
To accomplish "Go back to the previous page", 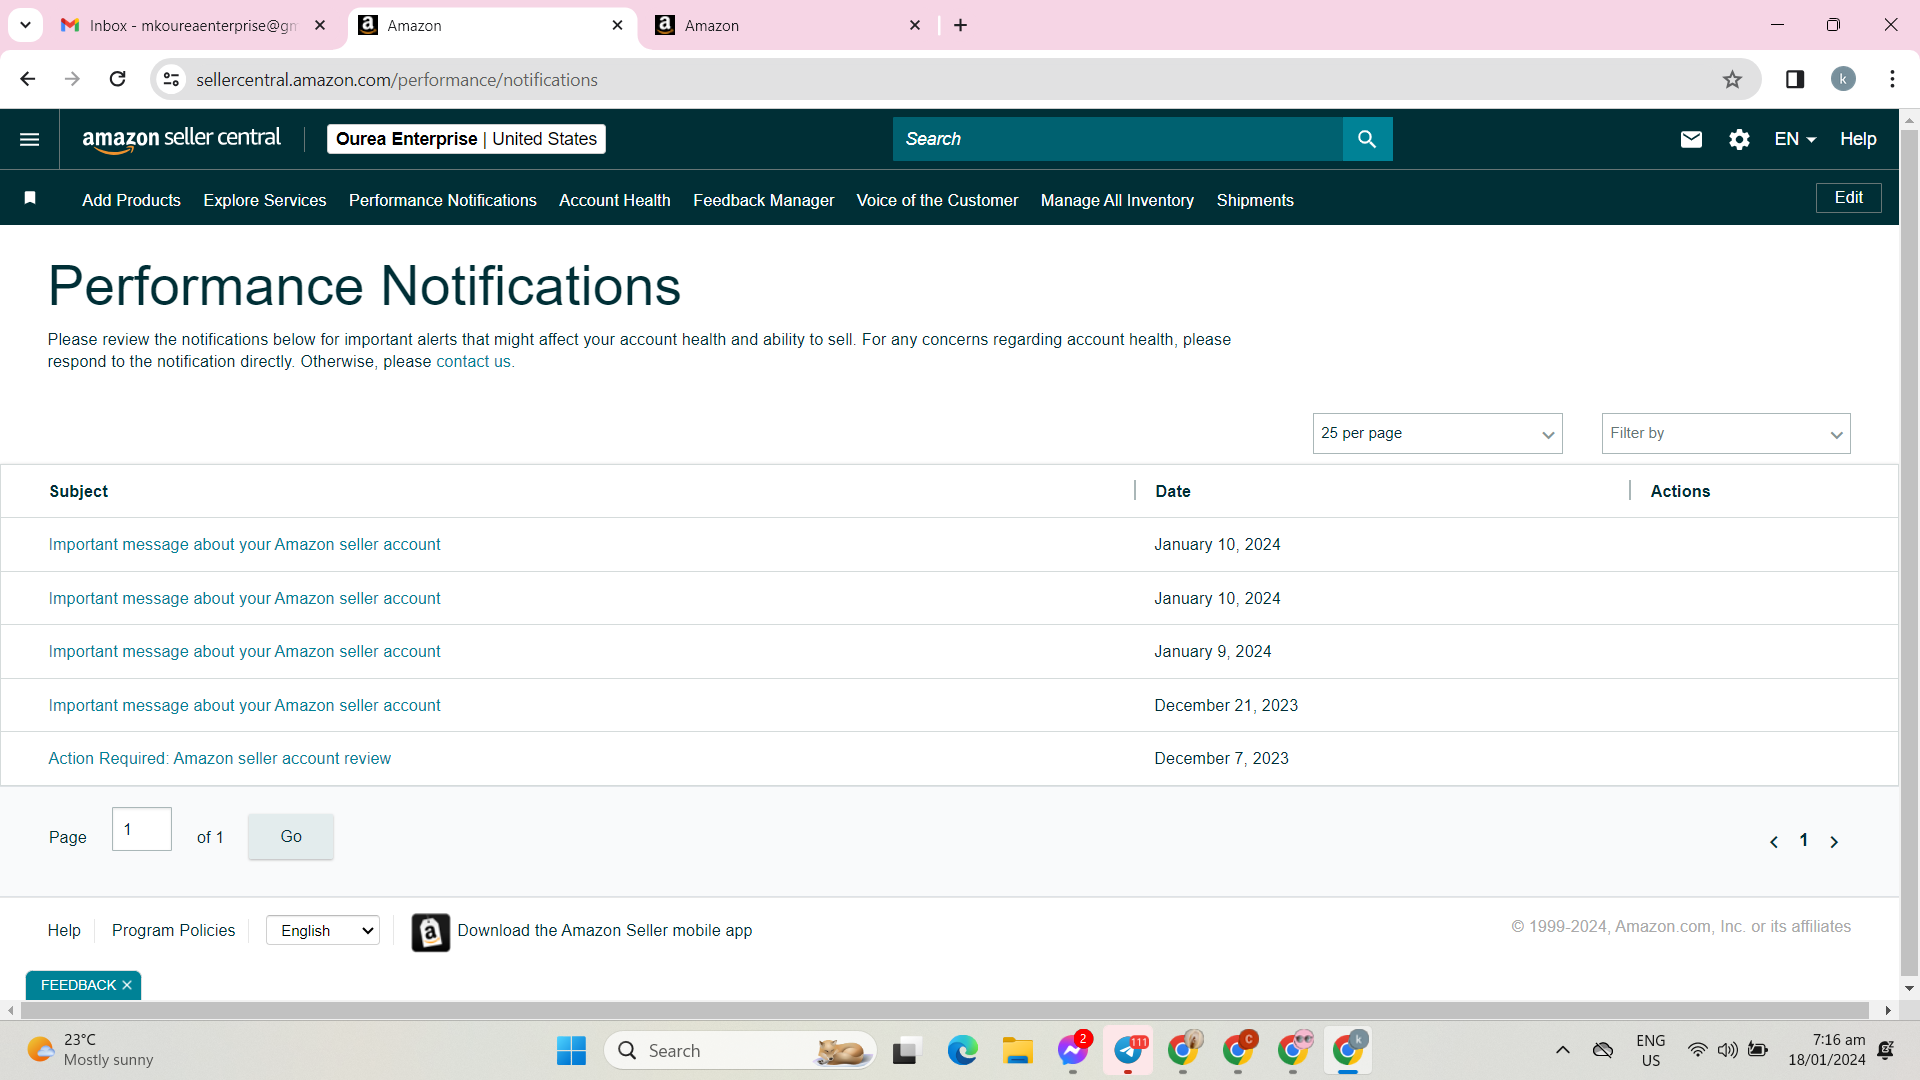I will pyautogui.click(x=28, y=79).
